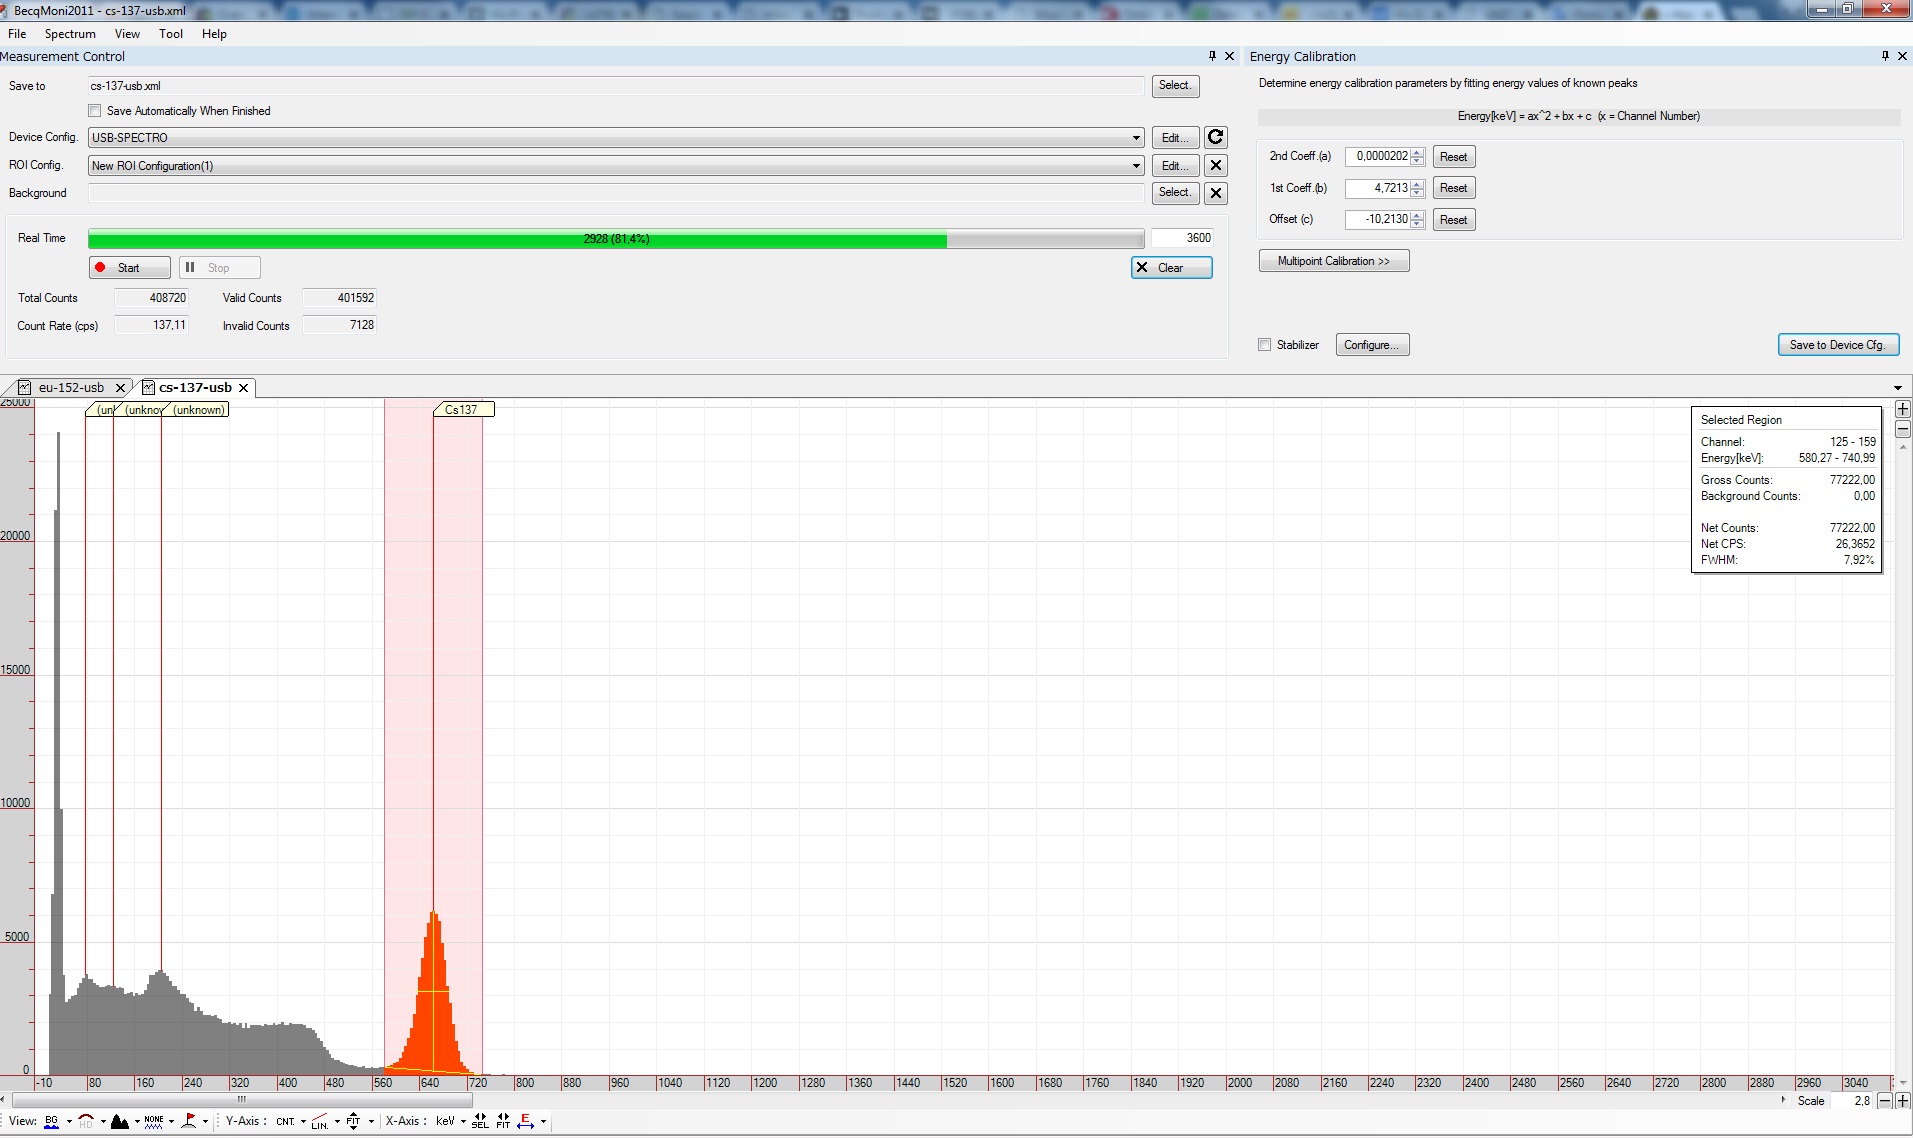1913x1138 pixels.
Task: Enable the Stabilizer checkbox
Action: point(1265,345)
